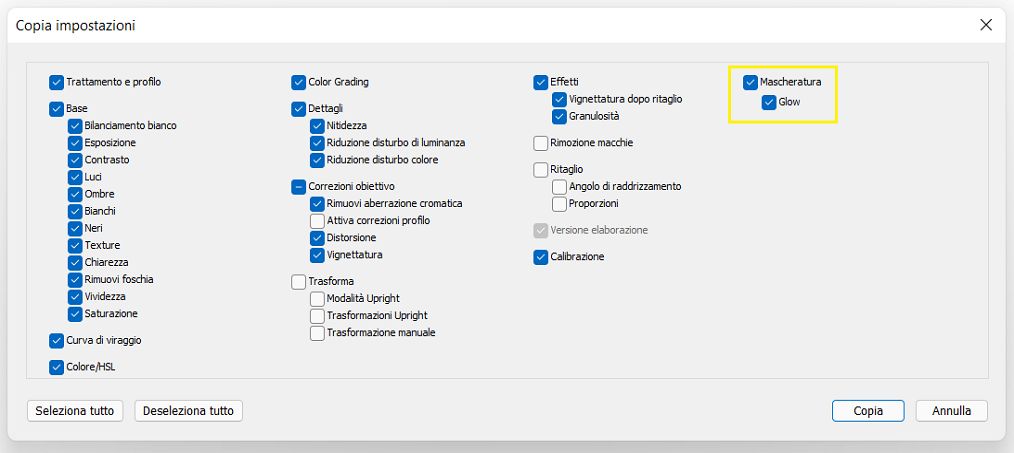Enable the Rimozione macchie checkbox
The width and height of the screenshot is (1014, 453).
541,143
